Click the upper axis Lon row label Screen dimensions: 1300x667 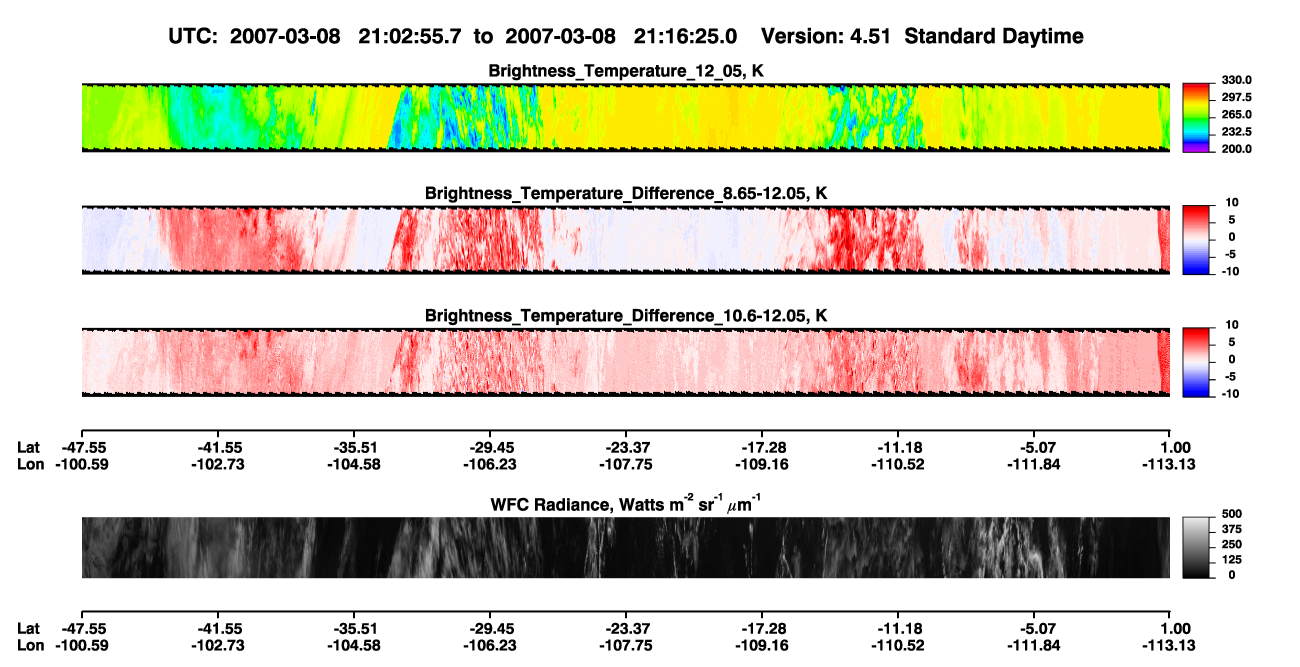tap(31, 463)
